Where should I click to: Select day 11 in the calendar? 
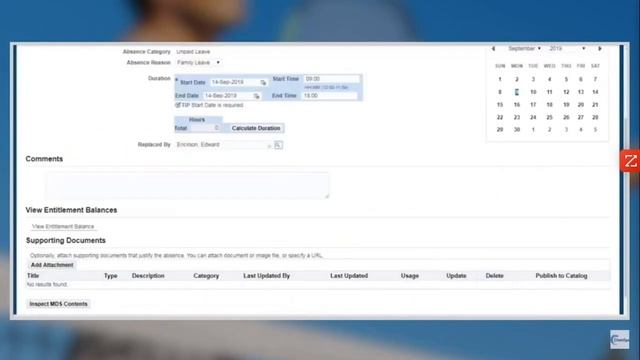pos(549,92)
